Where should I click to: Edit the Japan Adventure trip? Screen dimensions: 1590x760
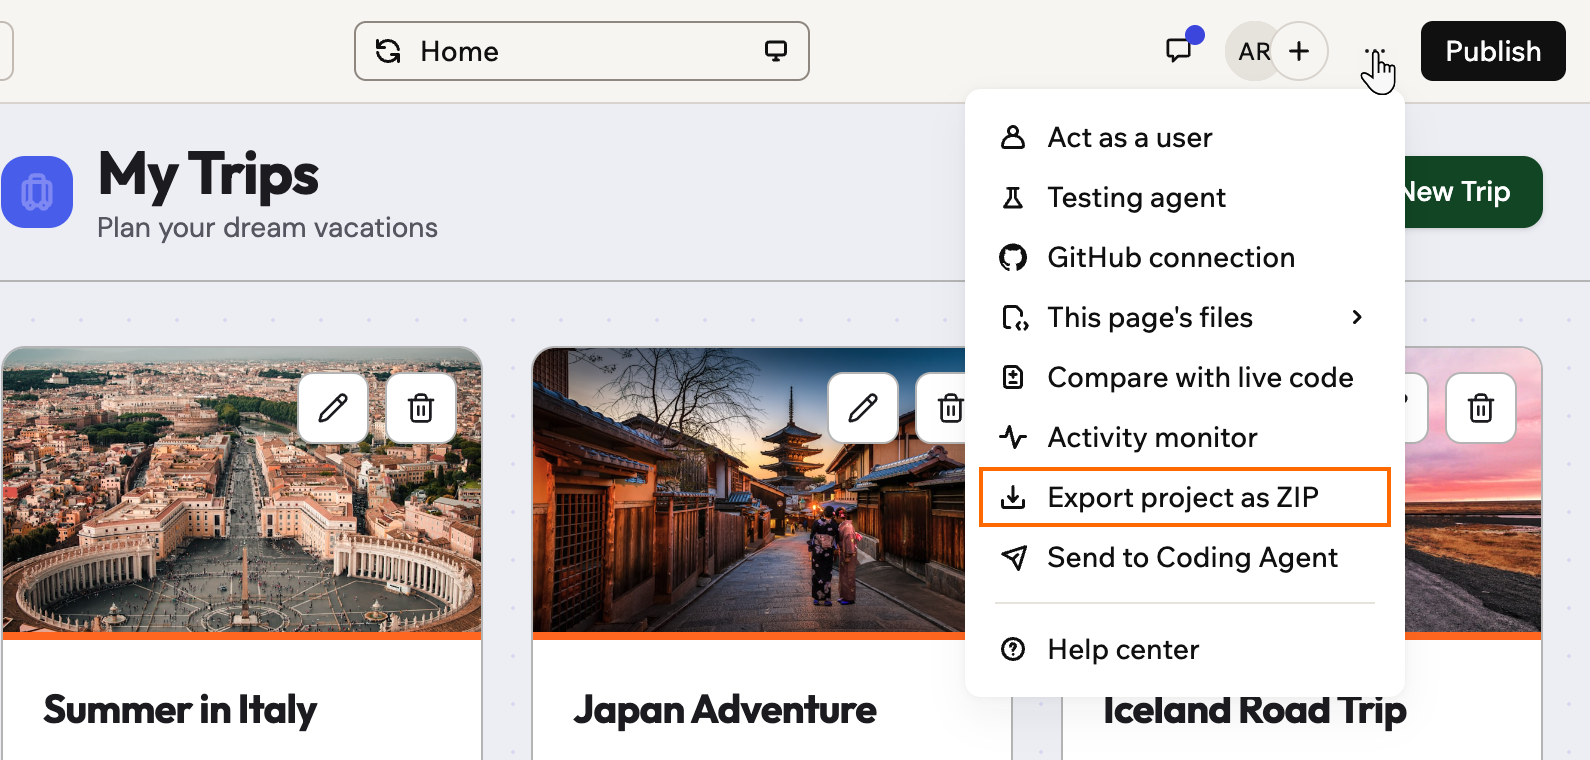[x=863, y=408]
